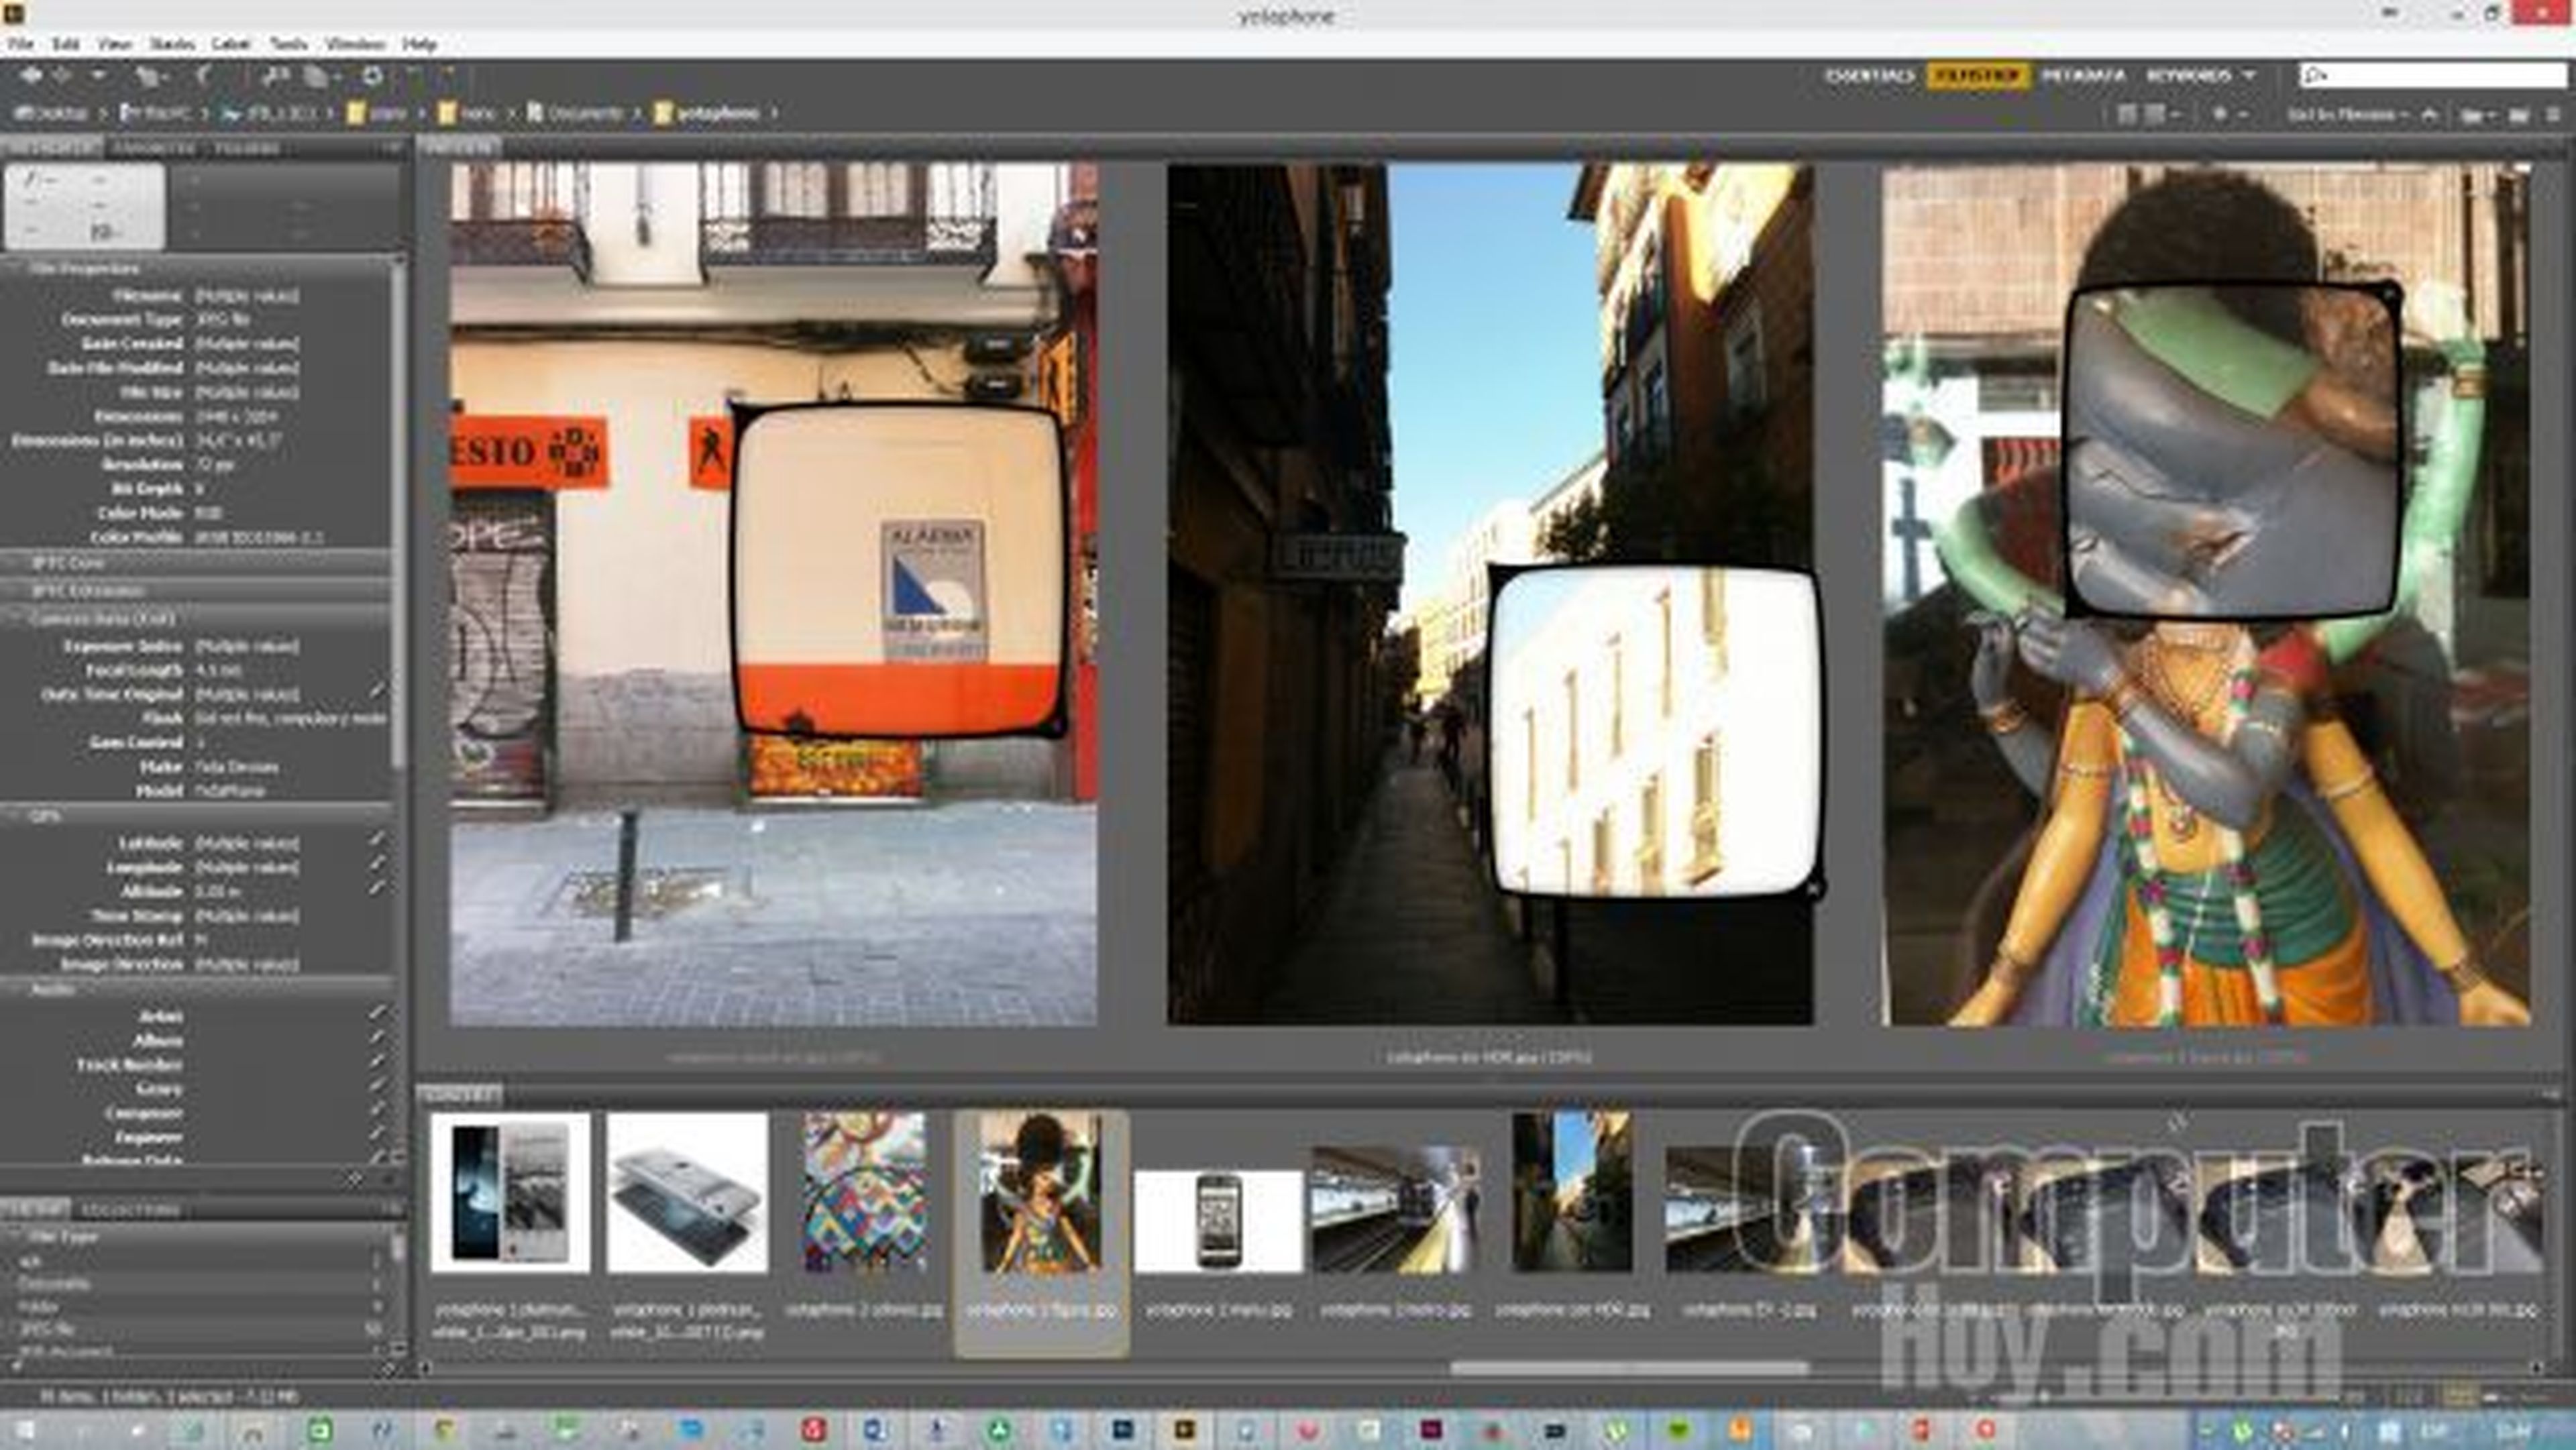Viewport: 2576px width, 1450px height.
Task: Click the filmstrip horizontal scrollbar
Action: (x=1629, y=1367)
